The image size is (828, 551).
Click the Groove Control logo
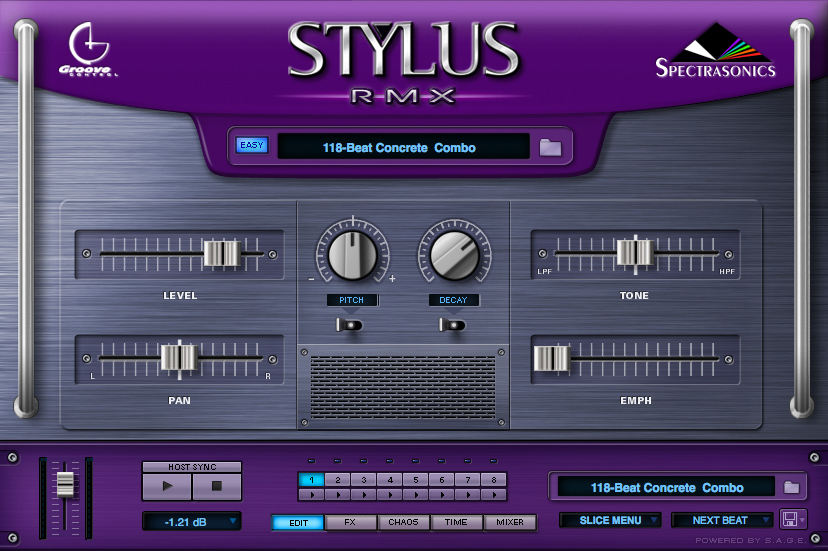point(88,50)
